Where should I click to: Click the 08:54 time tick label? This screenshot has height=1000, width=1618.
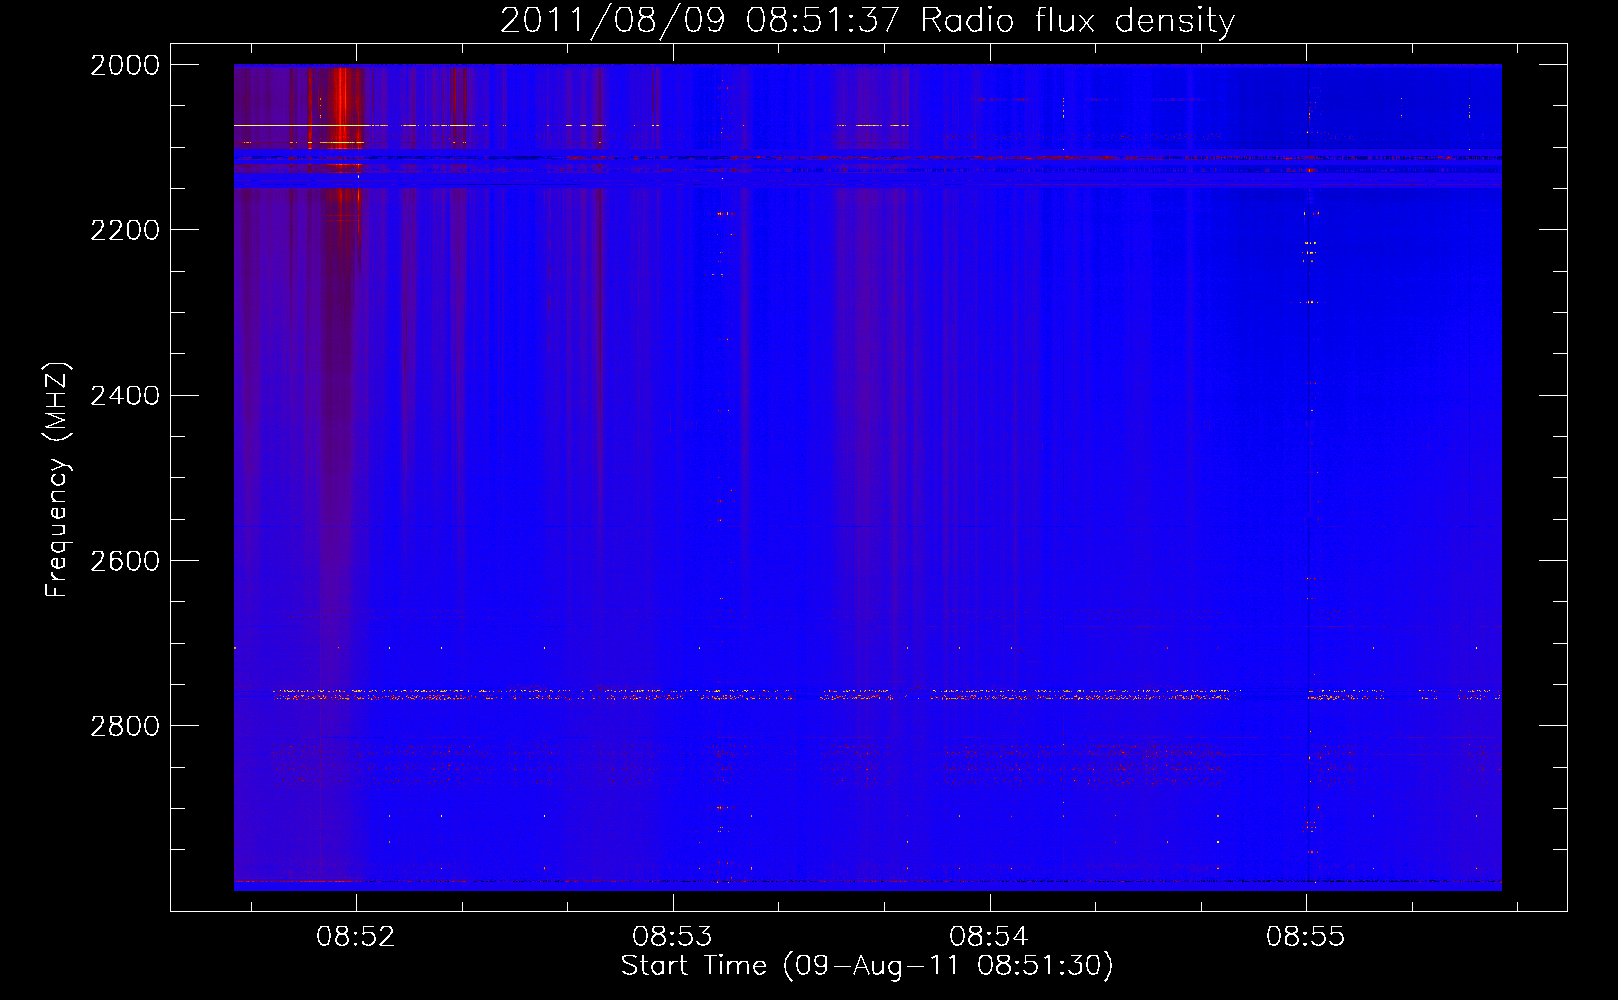point(989,937)
